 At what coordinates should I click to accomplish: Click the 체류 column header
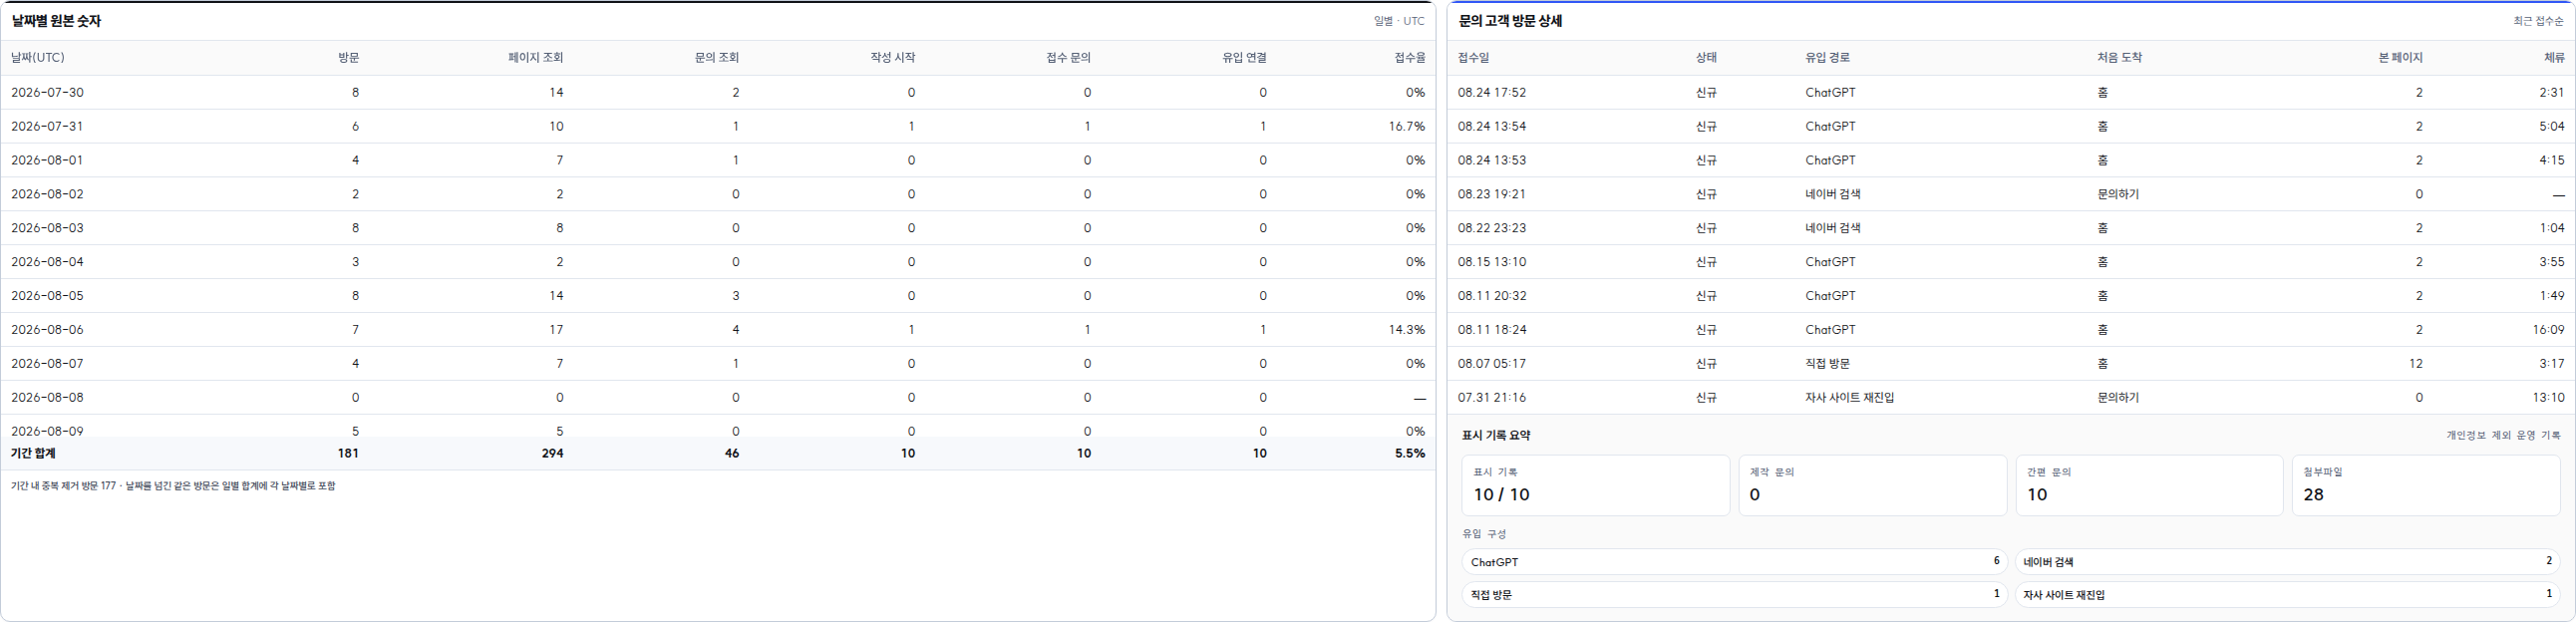[x=2554, y=58]
